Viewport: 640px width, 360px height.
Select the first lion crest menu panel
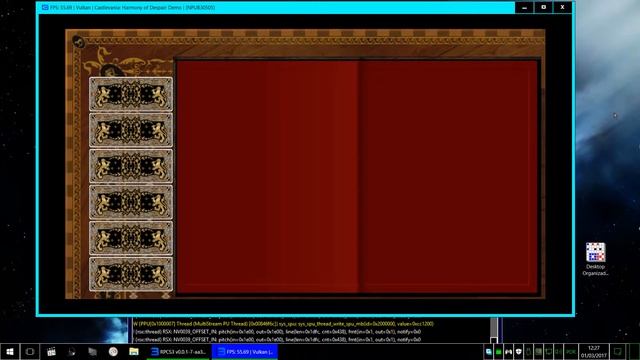131,94
